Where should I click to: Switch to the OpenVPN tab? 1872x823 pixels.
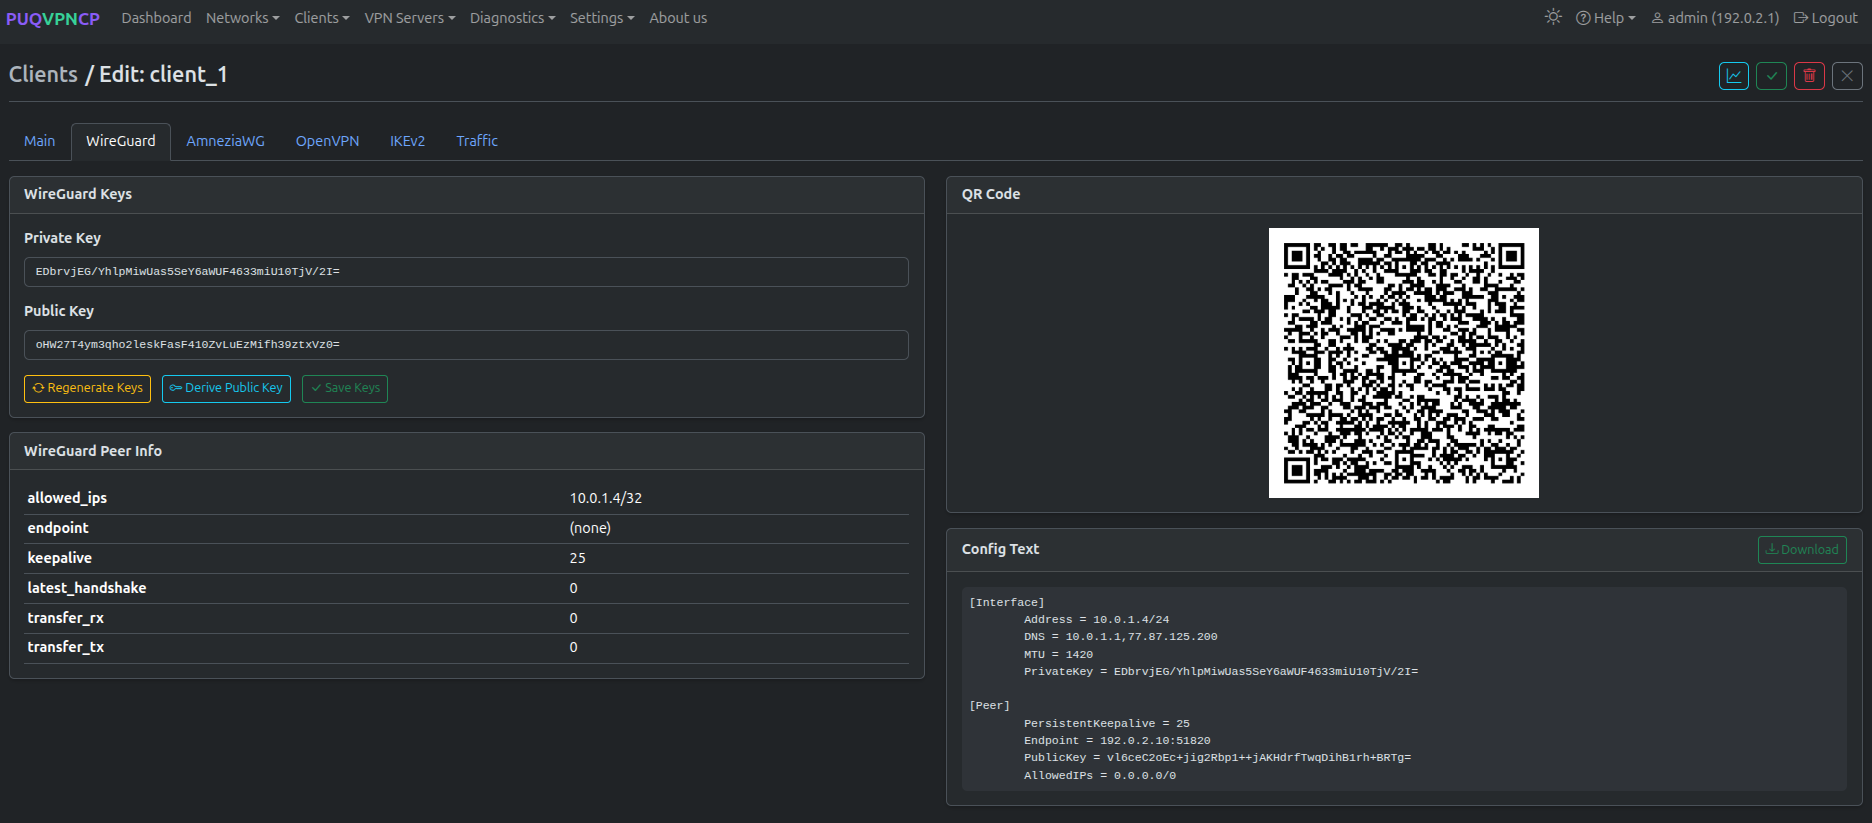pyautogui.click(x=327, y=141)
